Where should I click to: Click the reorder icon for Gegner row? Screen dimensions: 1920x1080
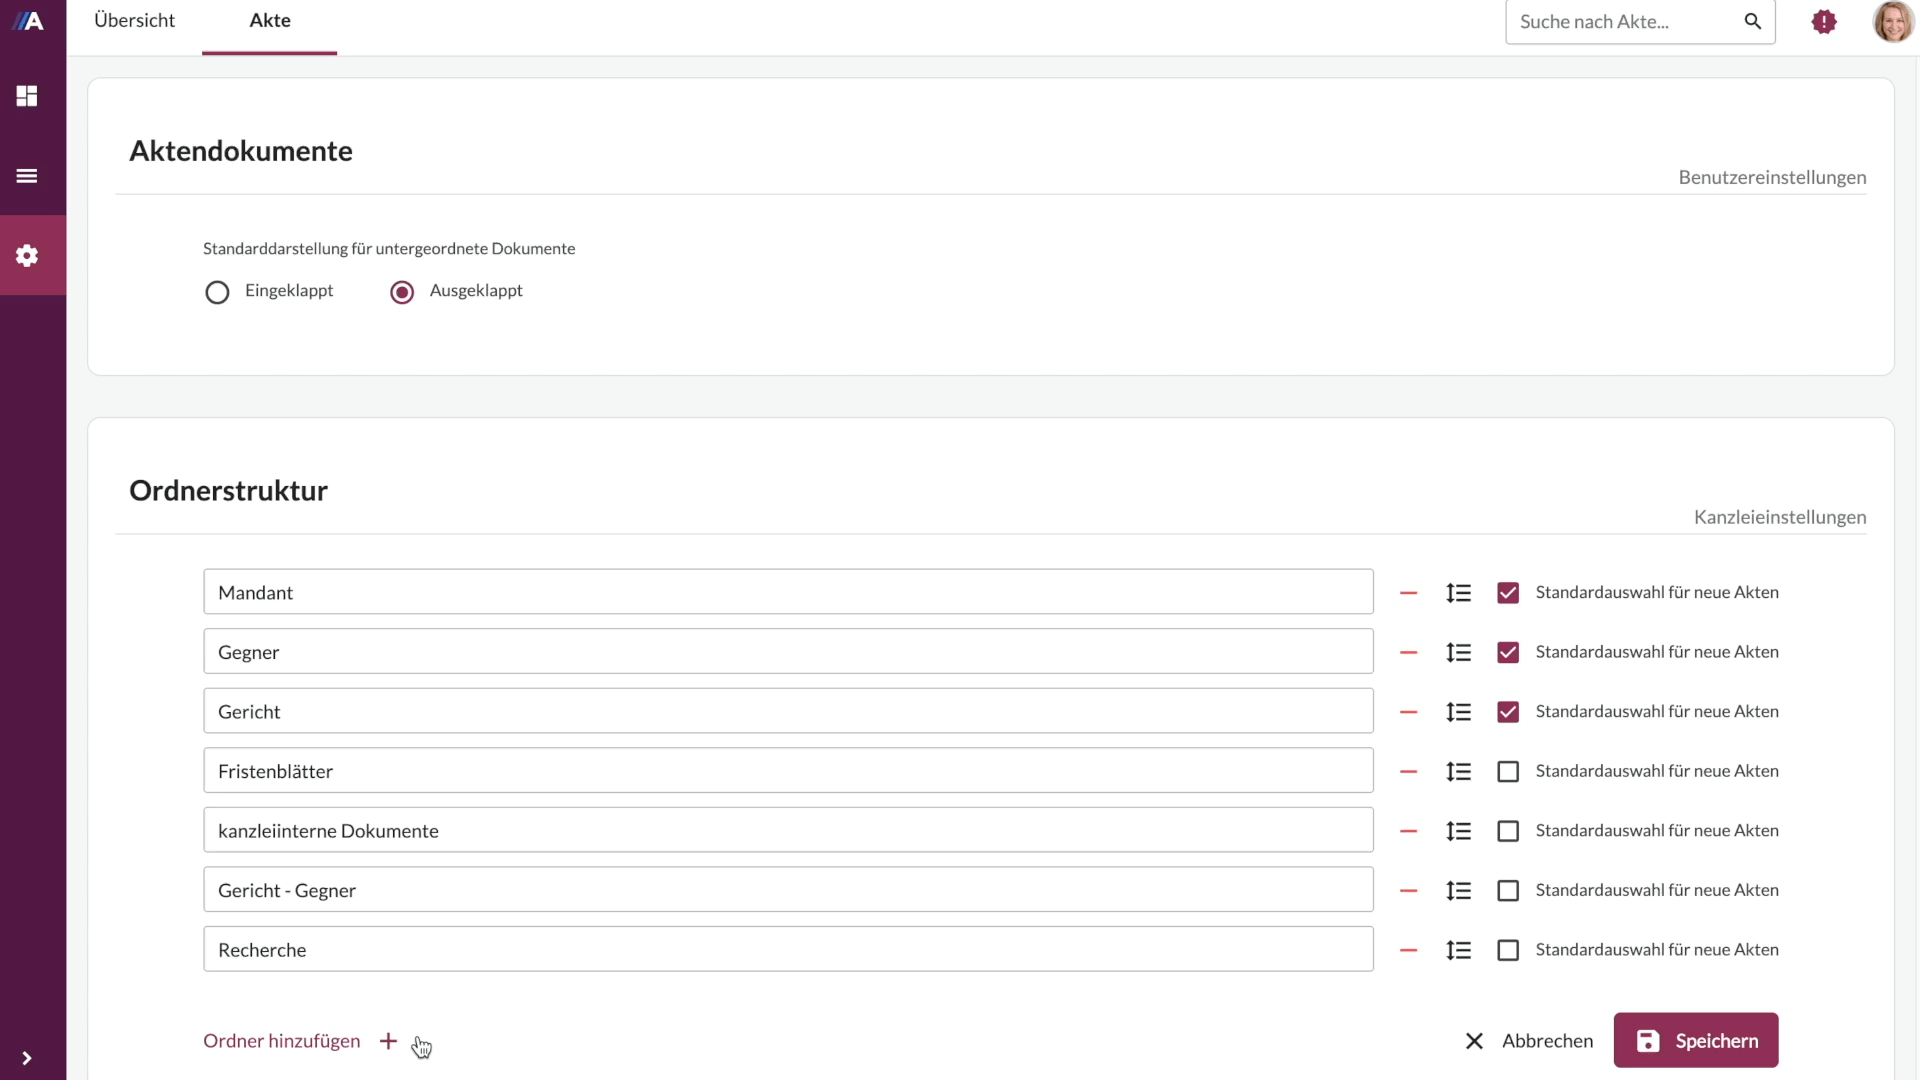click(x=1458, y=652)
